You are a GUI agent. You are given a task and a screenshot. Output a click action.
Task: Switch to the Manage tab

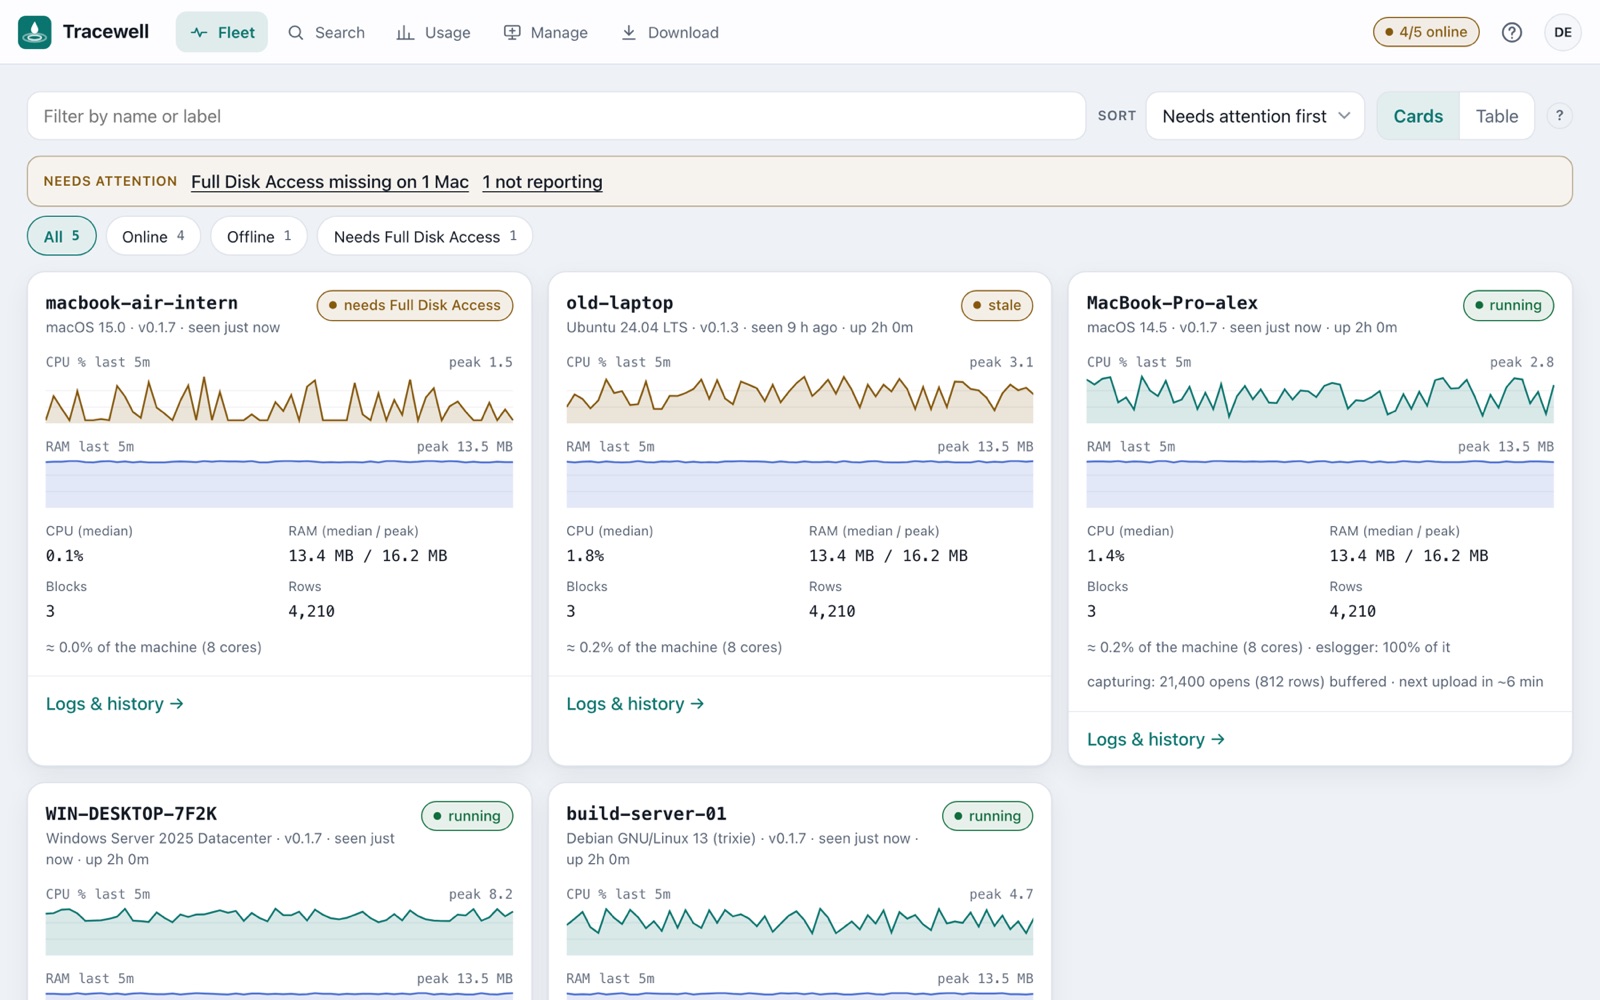[546, 32]
